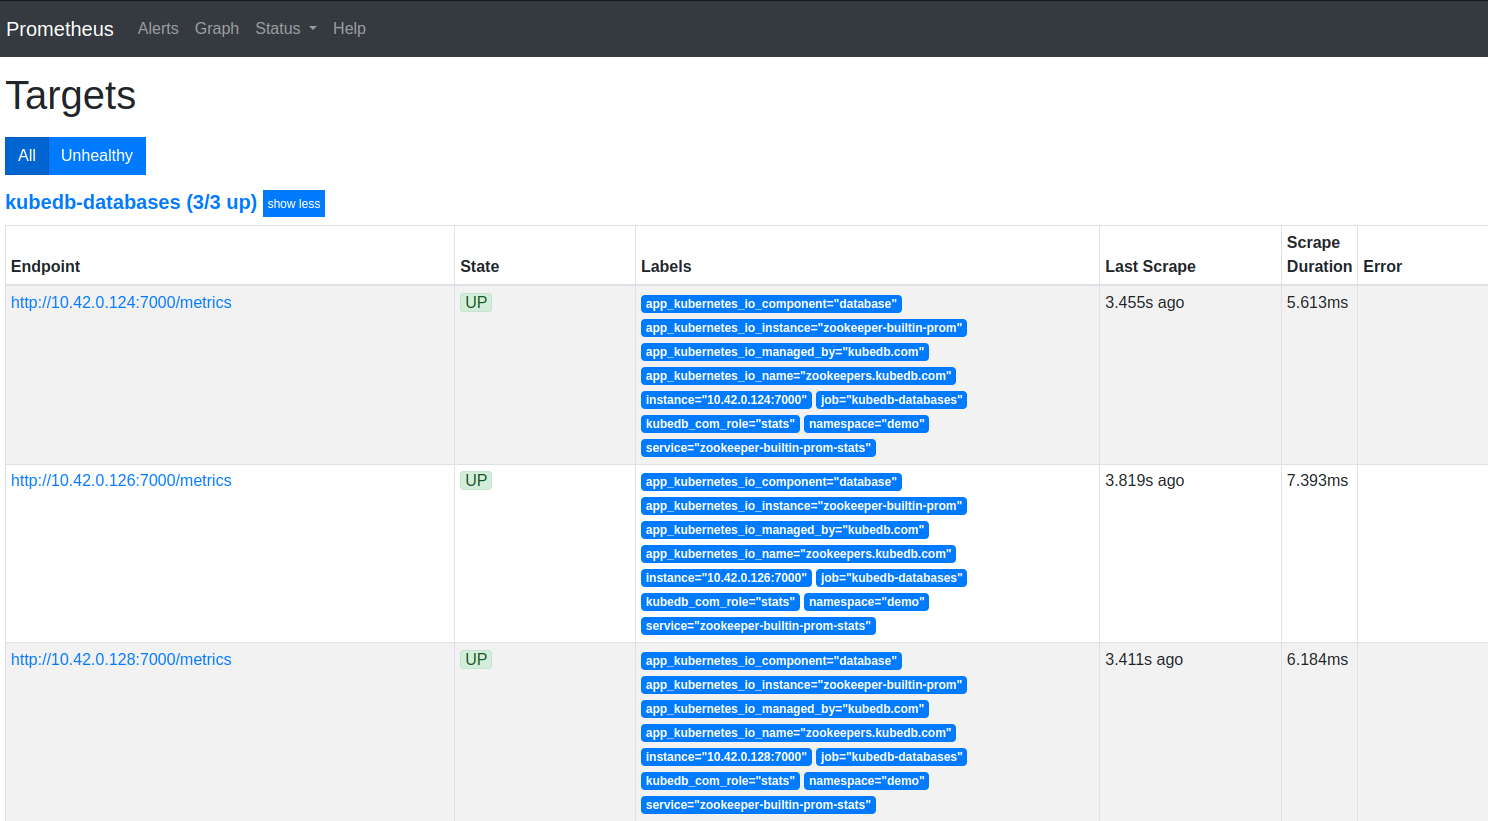
Task: Open endpoint 10.42.0.126:7000 metrics link
Action: click(x=121, y=481)
